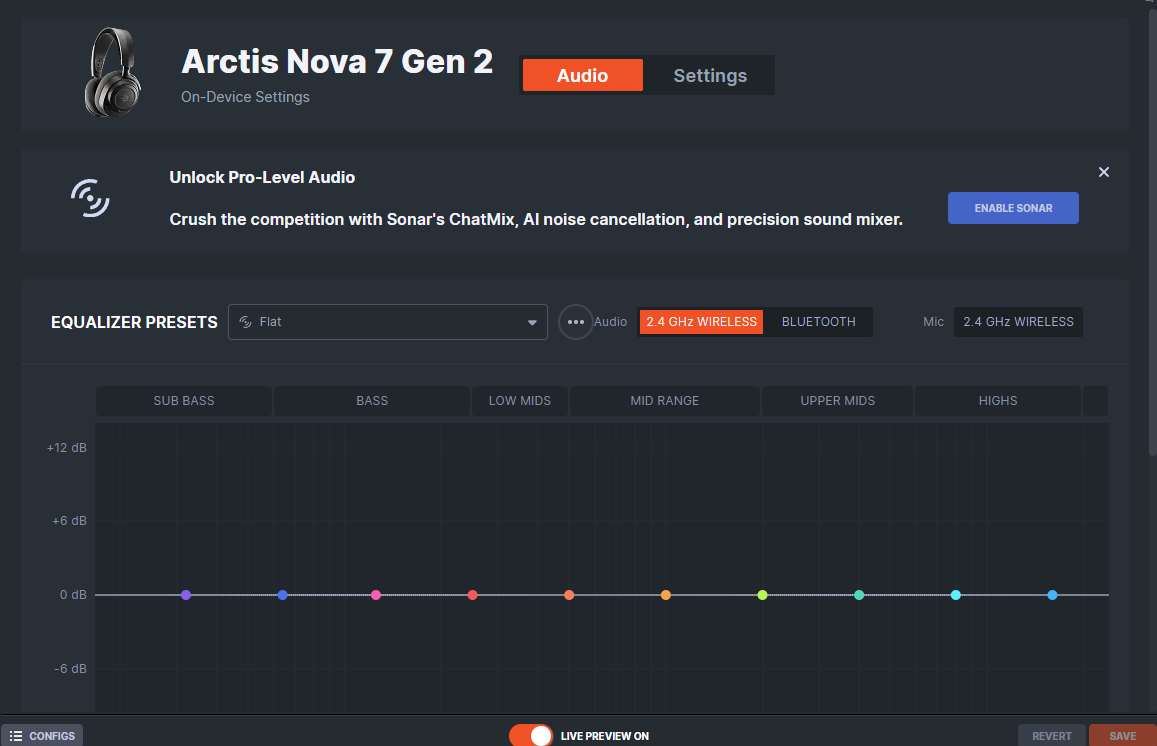Click the dark blue EQ band point
The height and width of the screenshot is (746, 1157).
click(283, 595)
